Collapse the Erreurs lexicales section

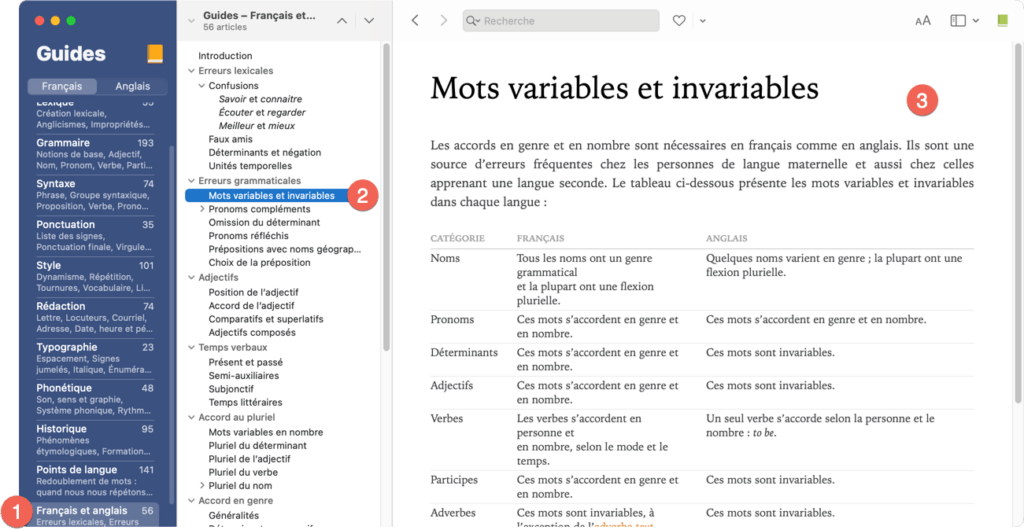[x=191, y=70]
